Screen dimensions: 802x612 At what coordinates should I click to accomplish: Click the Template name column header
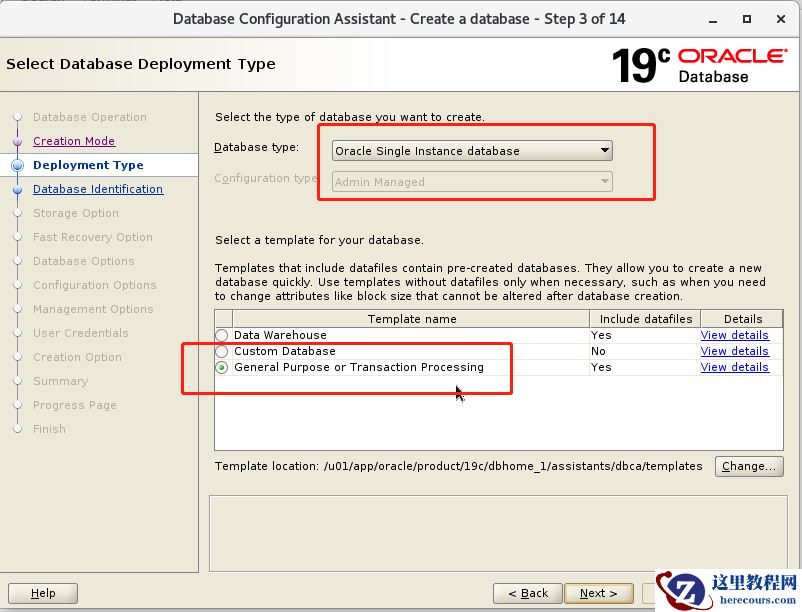(411, 319)
